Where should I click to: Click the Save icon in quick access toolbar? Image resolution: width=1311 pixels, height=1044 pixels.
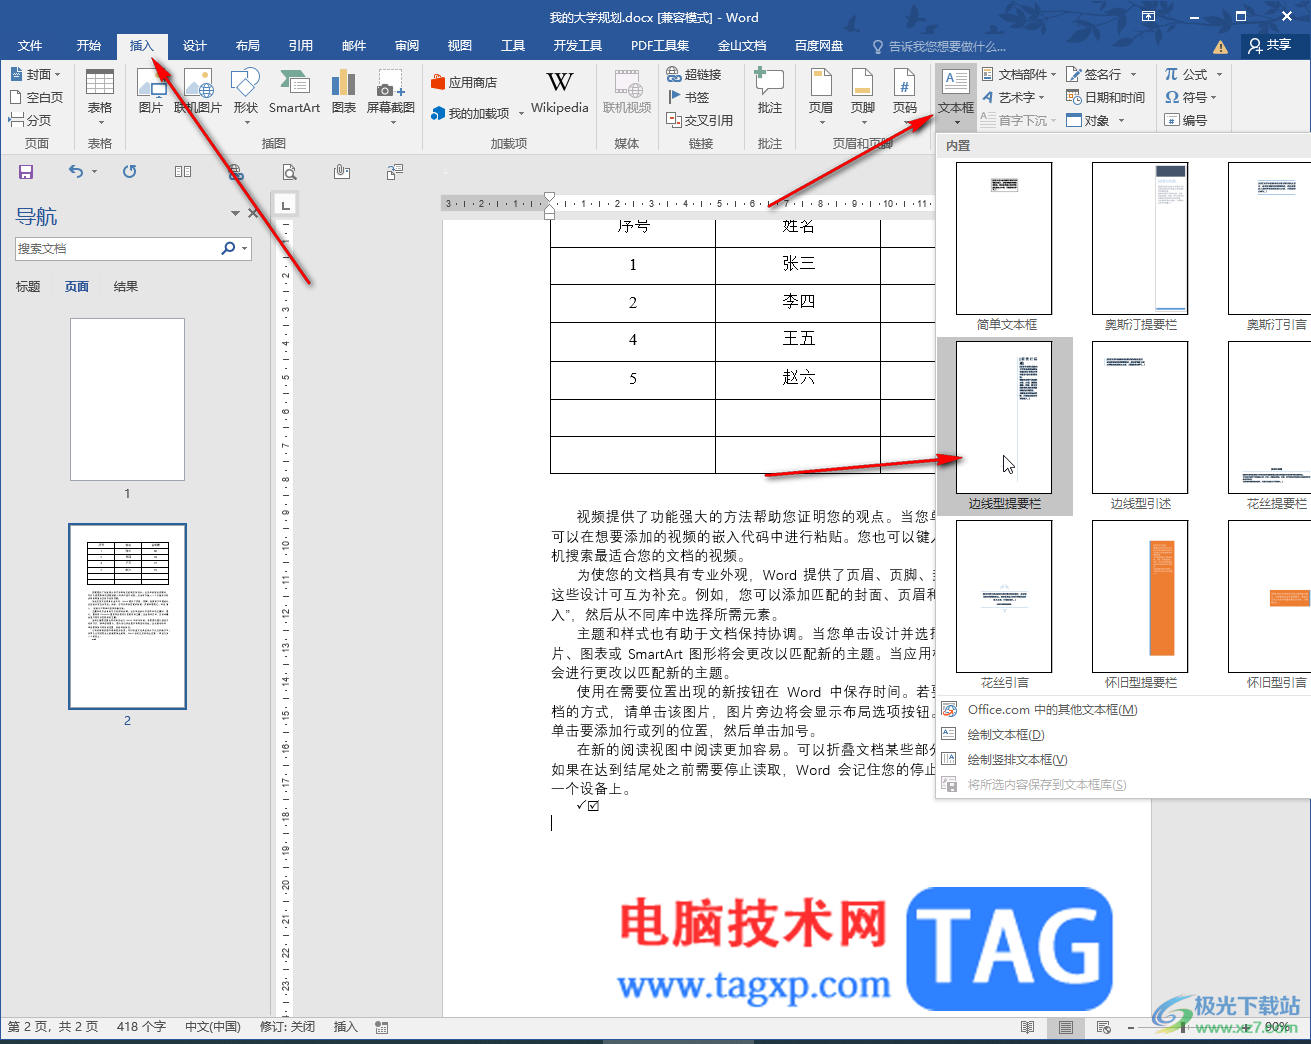coord(26,172)
